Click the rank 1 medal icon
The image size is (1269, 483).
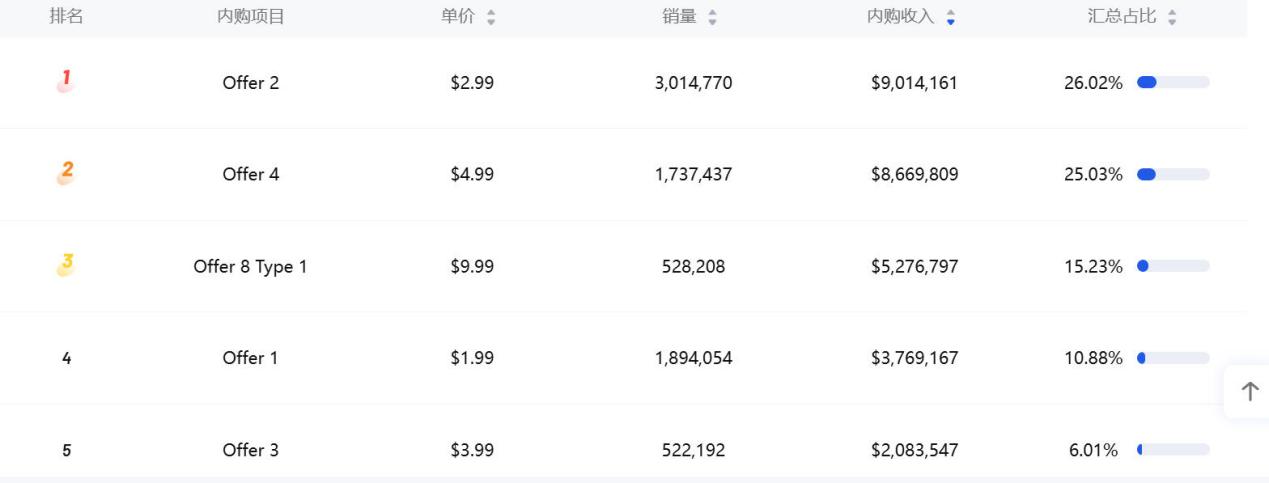pos(66,82)
